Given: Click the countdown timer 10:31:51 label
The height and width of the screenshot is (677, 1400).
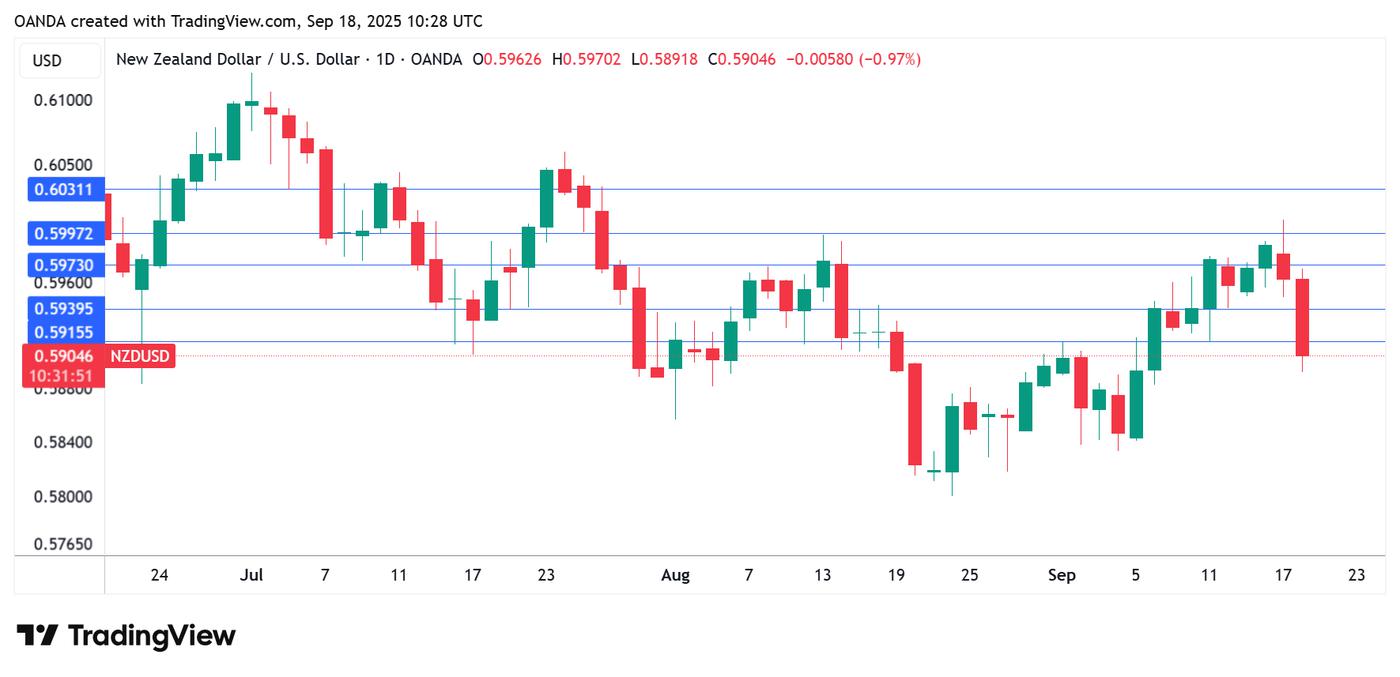Looking at the screenshot, I should coord(64,376).
